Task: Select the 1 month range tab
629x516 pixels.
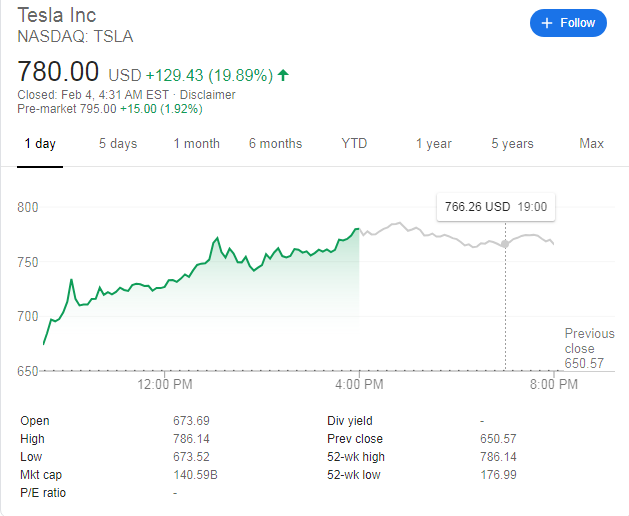Action: pyautogui.click(x=196, y=144)
